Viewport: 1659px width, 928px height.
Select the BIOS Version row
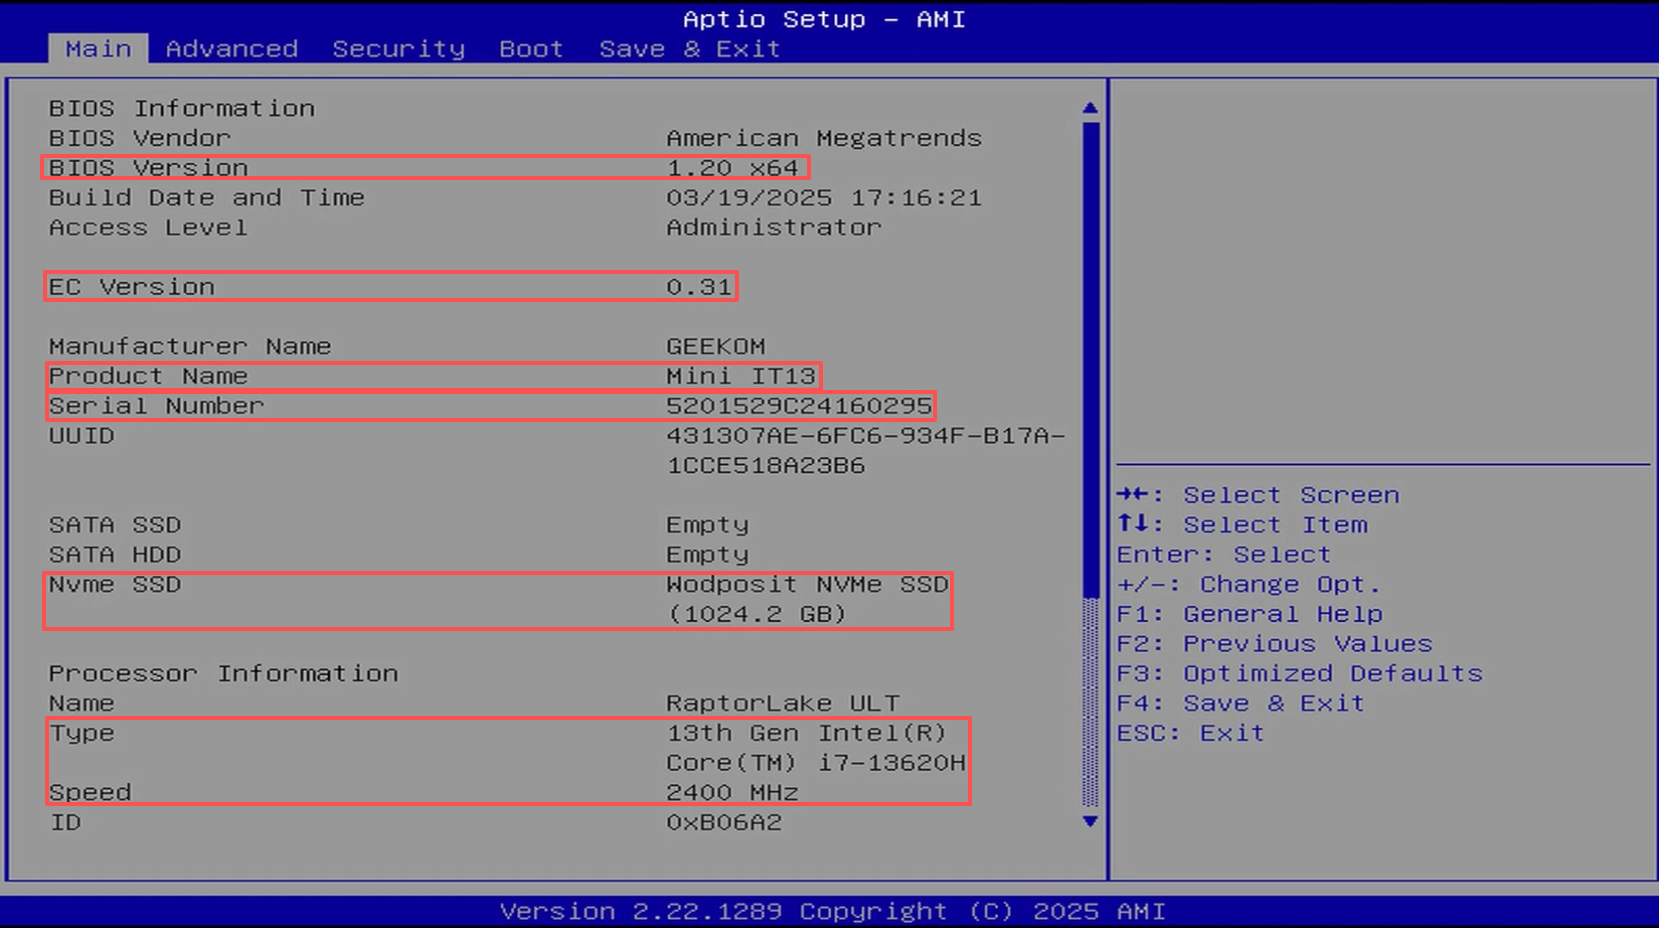pyautogui.click(x=425, y=168)
